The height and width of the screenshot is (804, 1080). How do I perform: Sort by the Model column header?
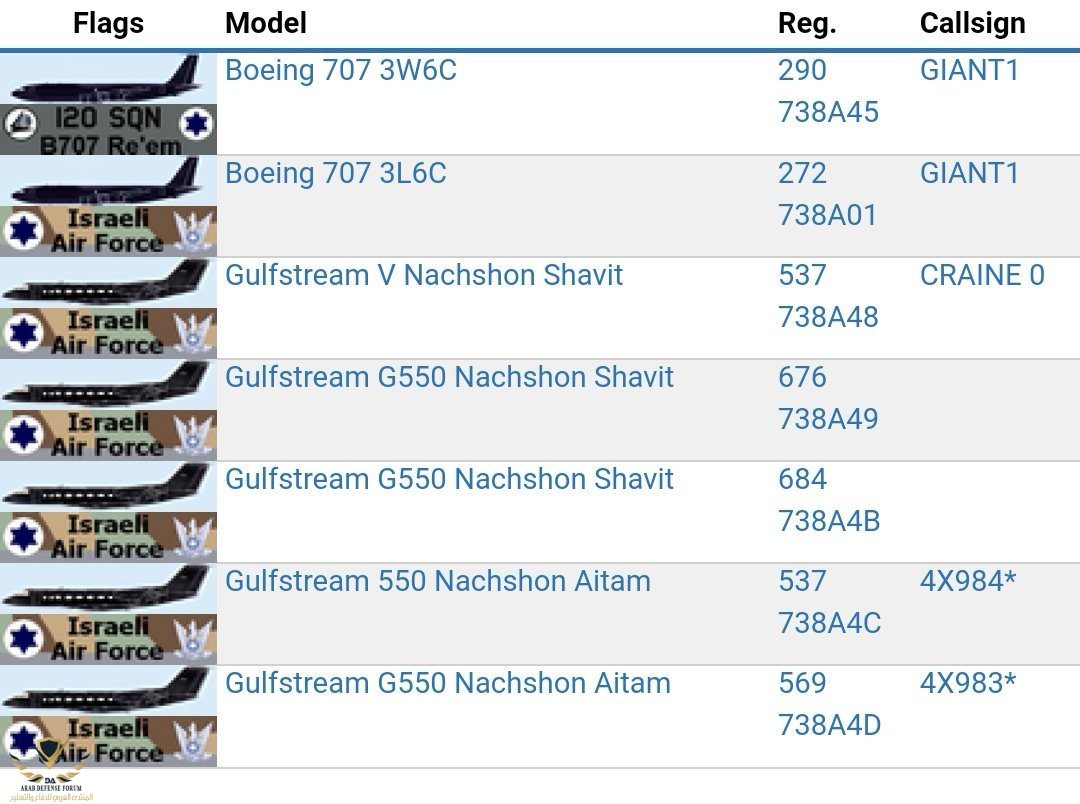(x=266, y=23)
